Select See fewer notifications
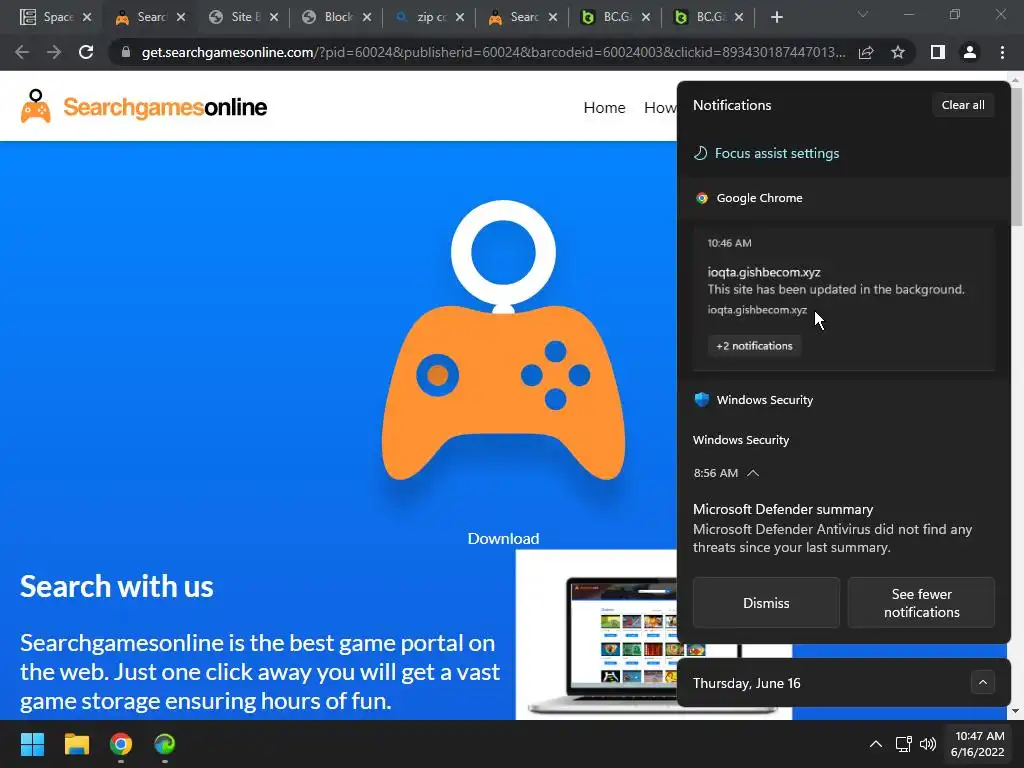The height and width of the screenshot is (768, 1024). click(921, 603)
